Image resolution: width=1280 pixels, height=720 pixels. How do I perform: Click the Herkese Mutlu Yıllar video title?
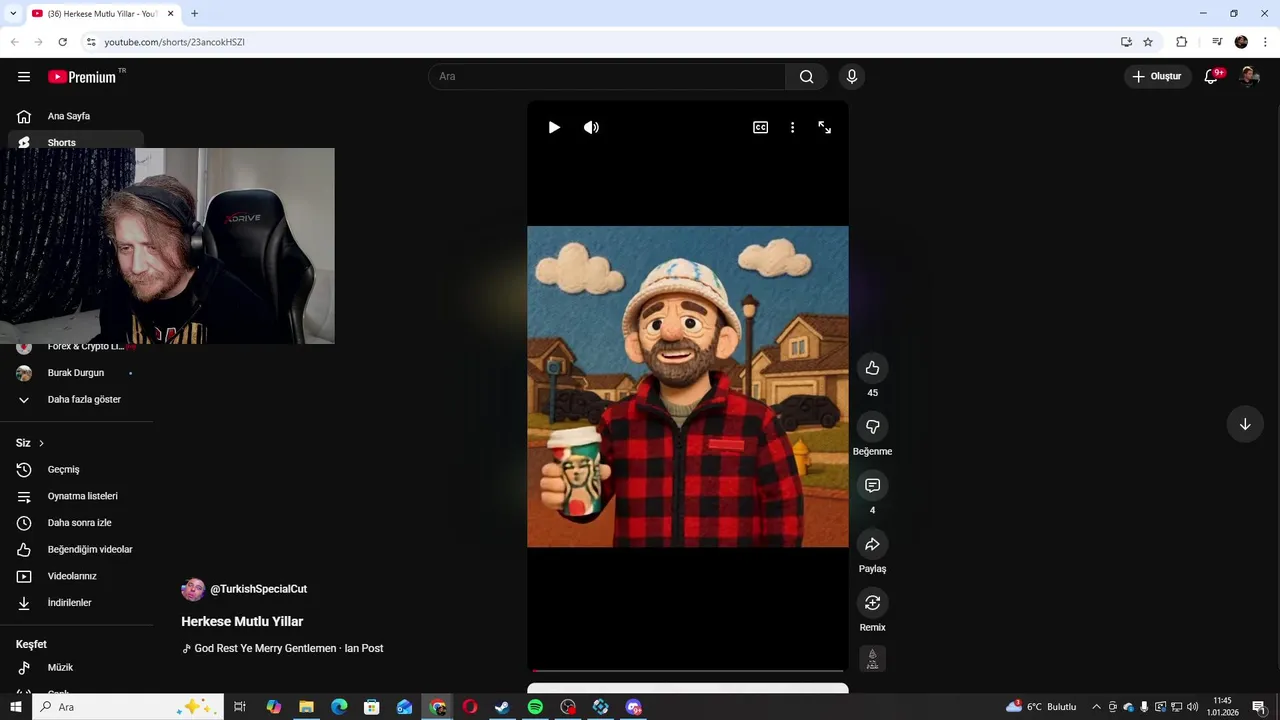coord(242,622)
